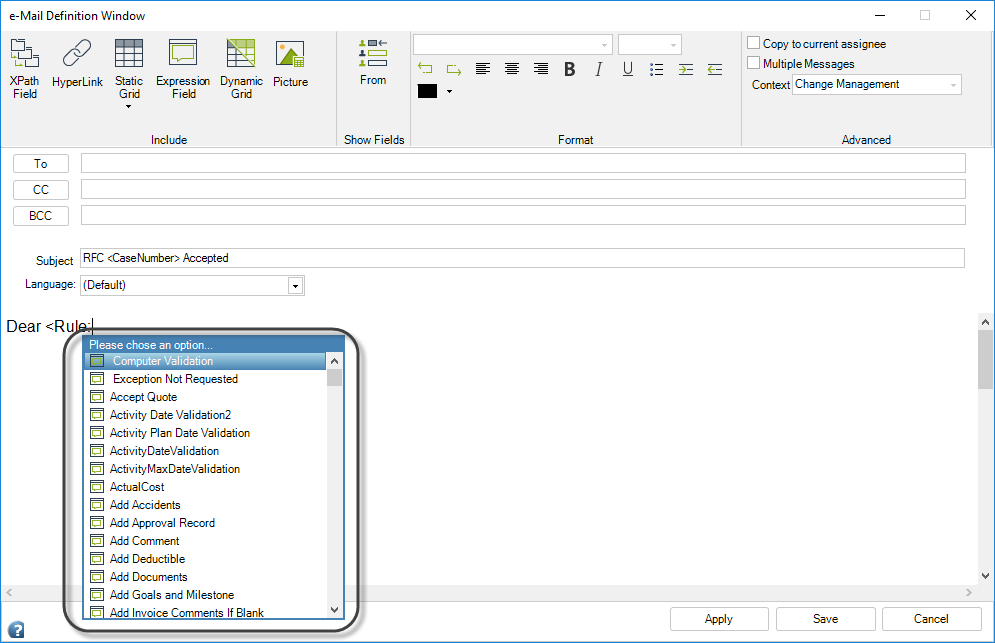Open the Language dropdown
Viewport: 995px width, 643px height.
coord(295,286)
